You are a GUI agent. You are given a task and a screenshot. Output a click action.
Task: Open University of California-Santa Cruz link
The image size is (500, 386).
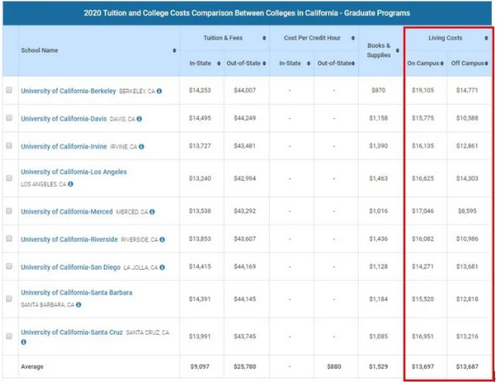(x=72, y=332)
